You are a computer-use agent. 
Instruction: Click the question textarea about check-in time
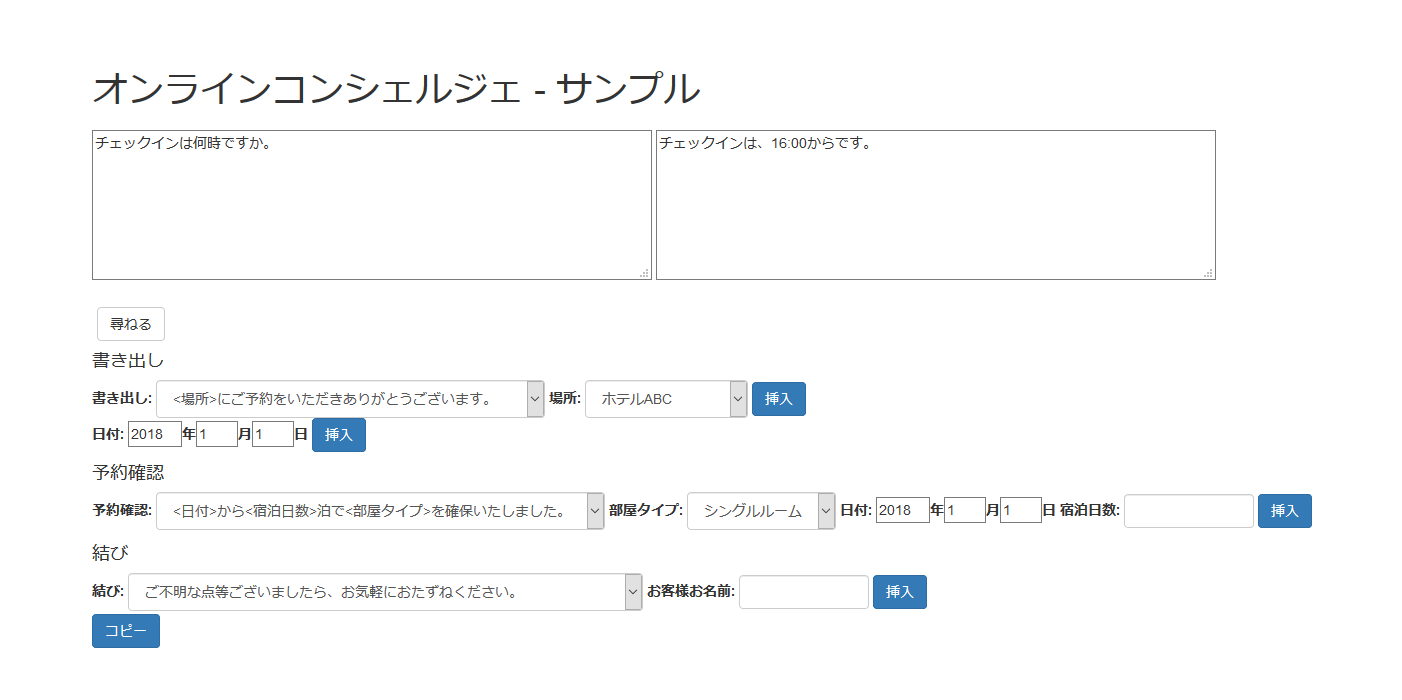(372, 205)
